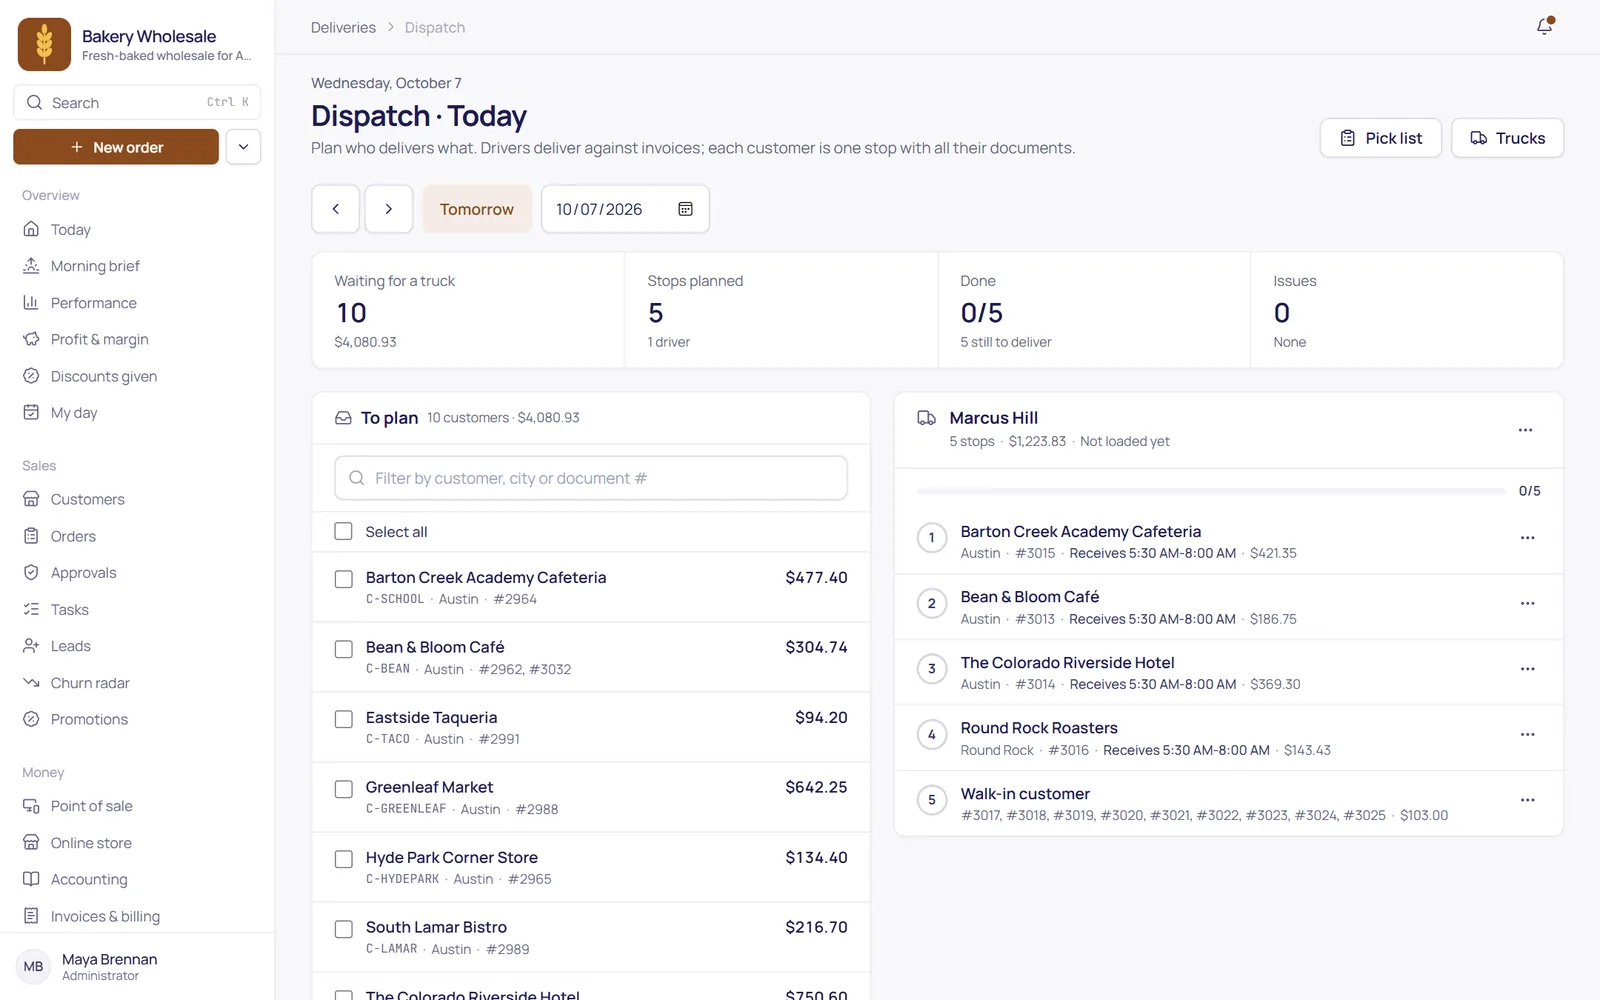Click the Approvals shield icon in the sidebar
Screen dimensions: 1600x1000
[31, 573]
